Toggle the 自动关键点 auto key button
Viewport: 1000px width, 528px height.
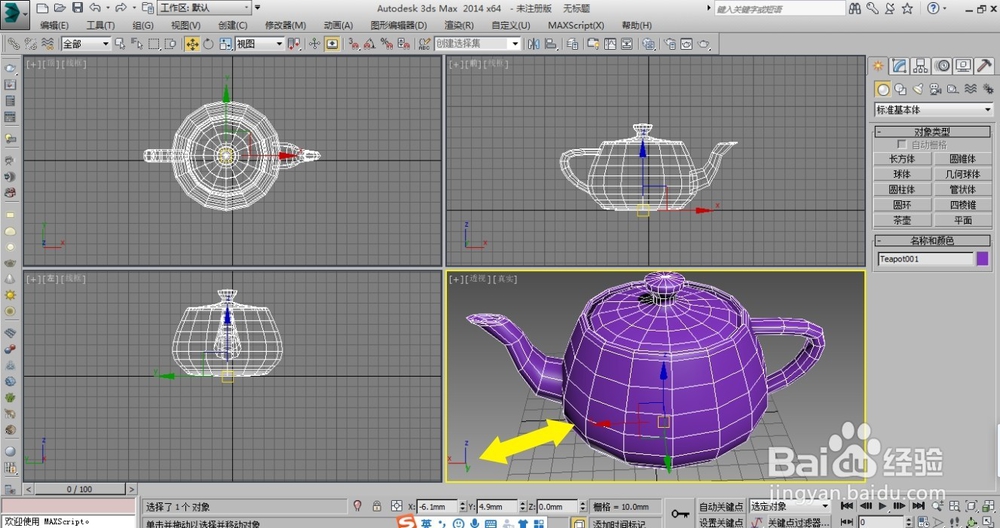pyautogui.click(x=721, y=506)
